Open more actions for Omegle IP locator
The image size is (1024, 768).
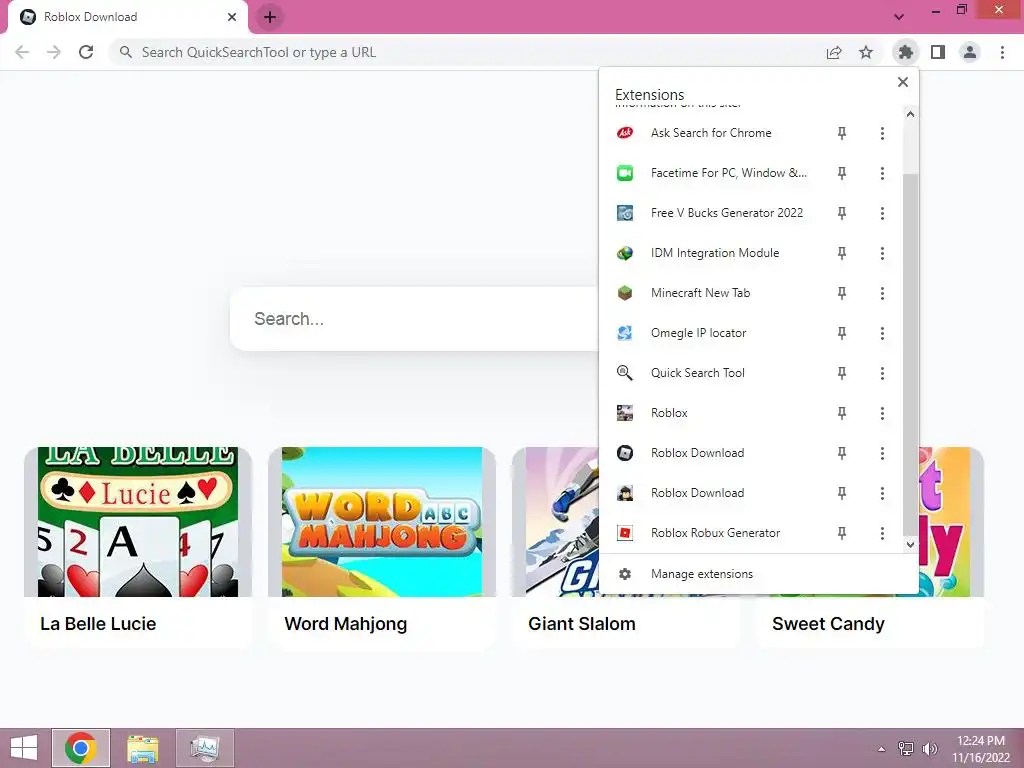point(882,333)
